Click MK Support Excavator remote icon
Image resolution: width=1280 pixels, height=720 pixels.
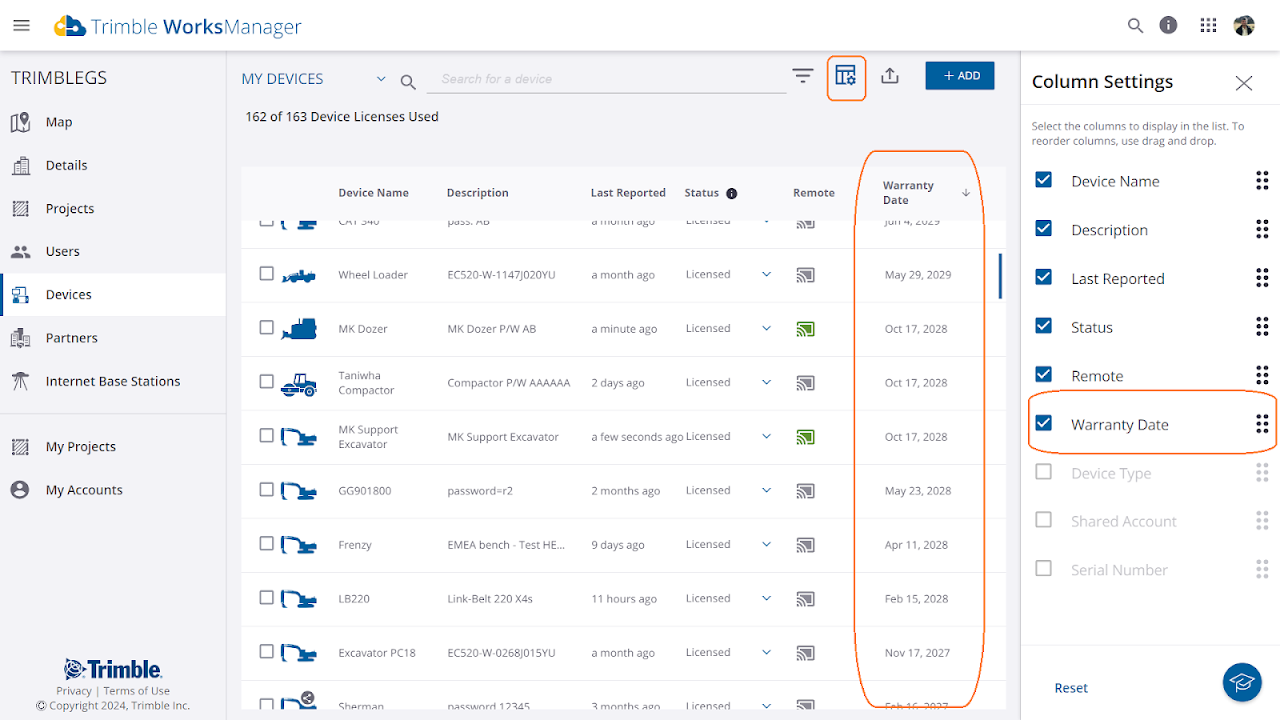[805, 437]
